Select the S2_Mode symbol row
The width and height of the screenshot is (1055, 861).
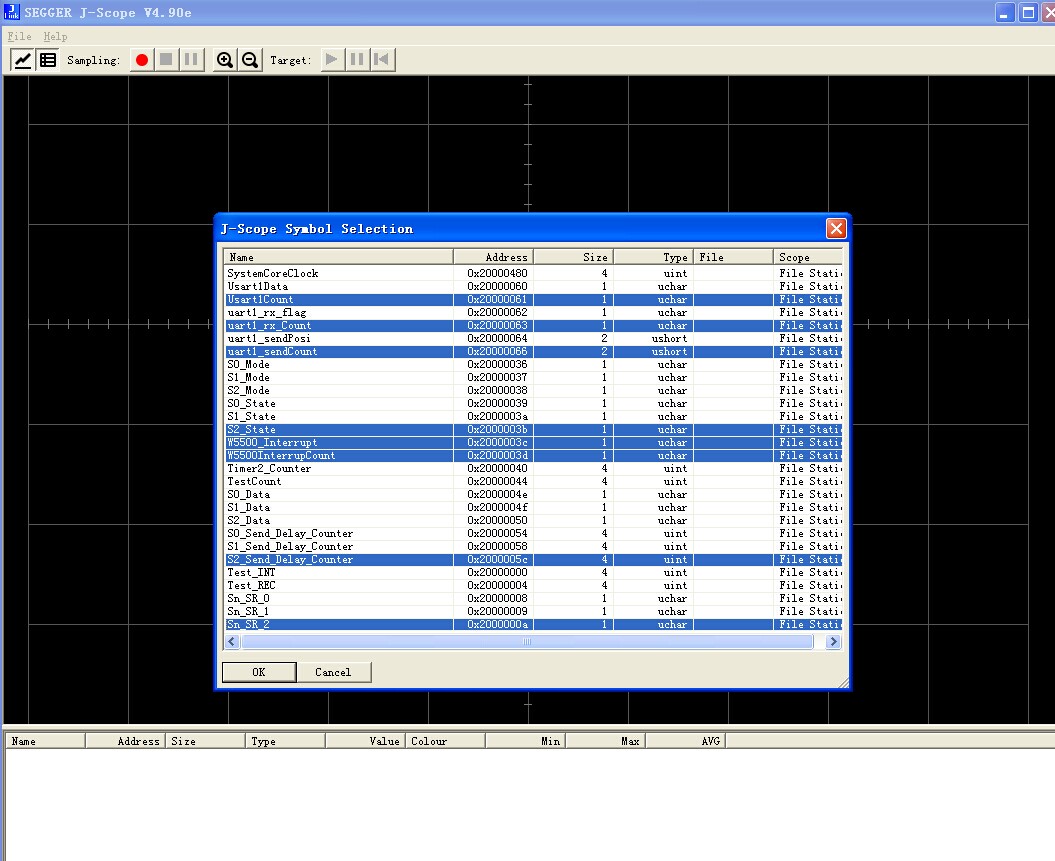click(533, 390)
